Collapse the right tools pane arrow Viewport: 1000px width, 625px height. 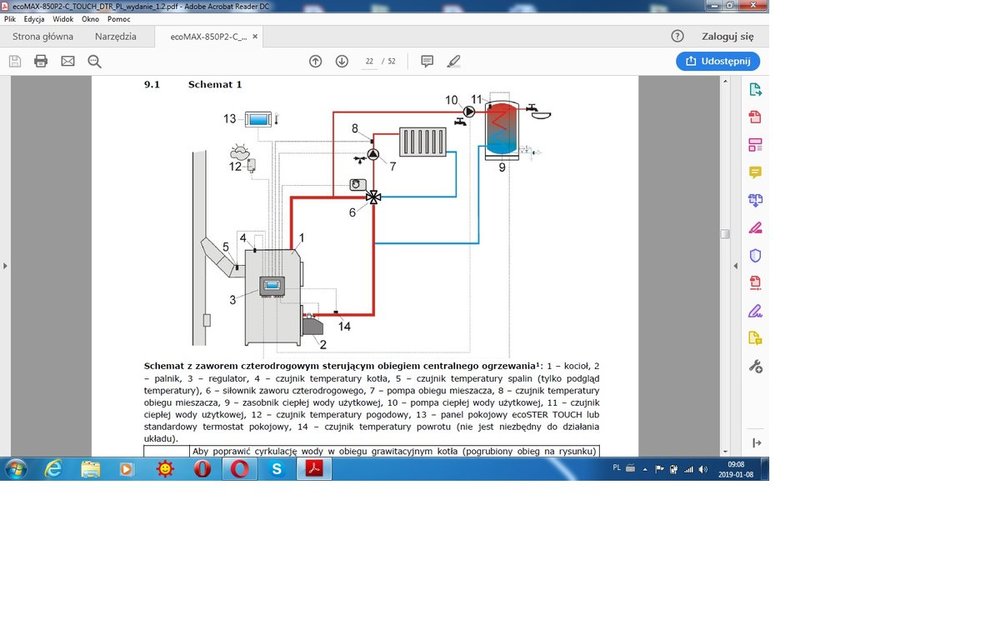click(x=737, y=266)
